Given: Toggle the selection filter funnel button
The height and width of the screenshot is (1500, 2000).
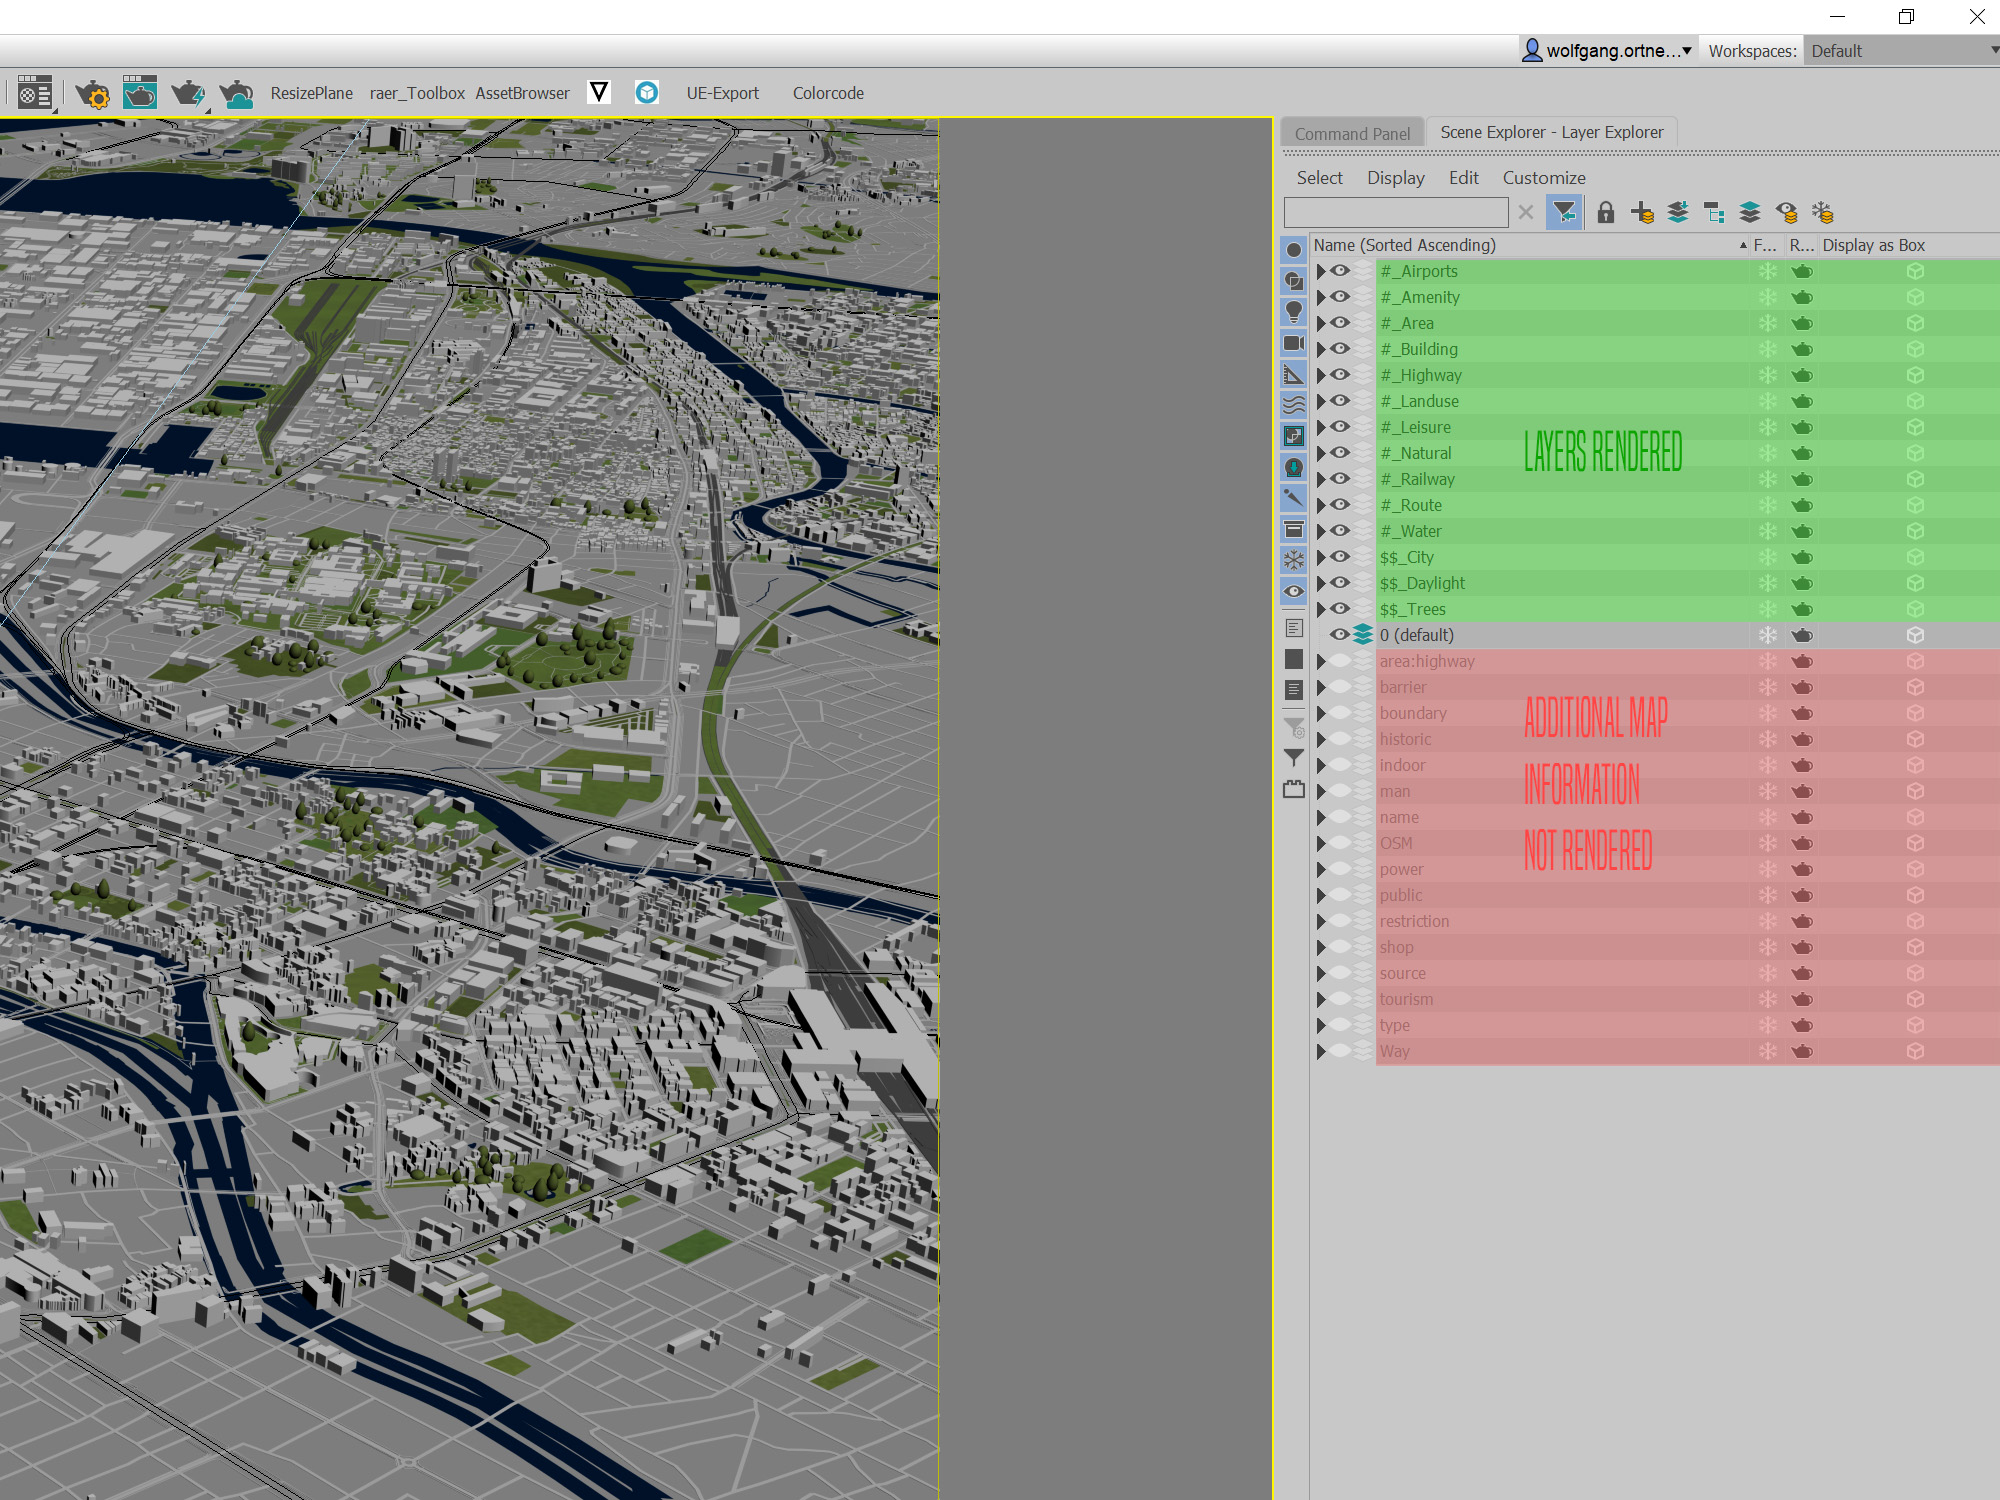Looking at the screenshot, I should (x=1564, y=212).
